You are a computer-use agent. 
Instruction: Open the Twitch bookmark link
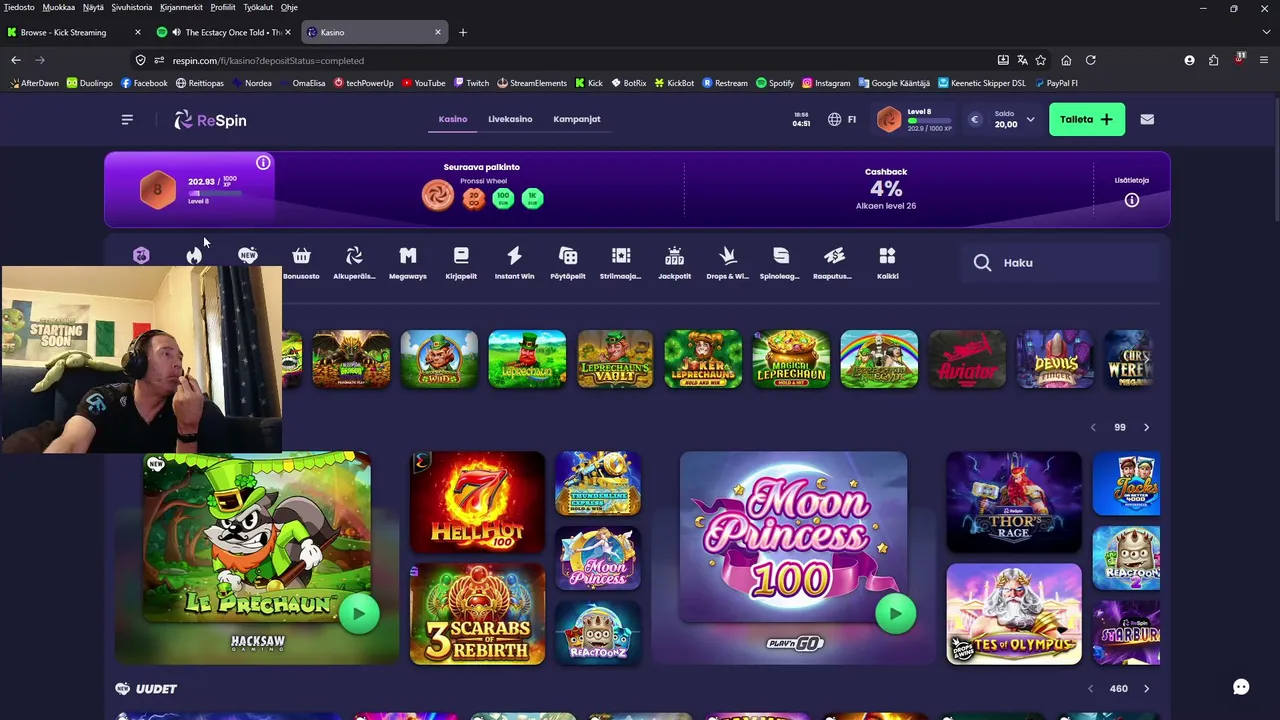(471, 83)
